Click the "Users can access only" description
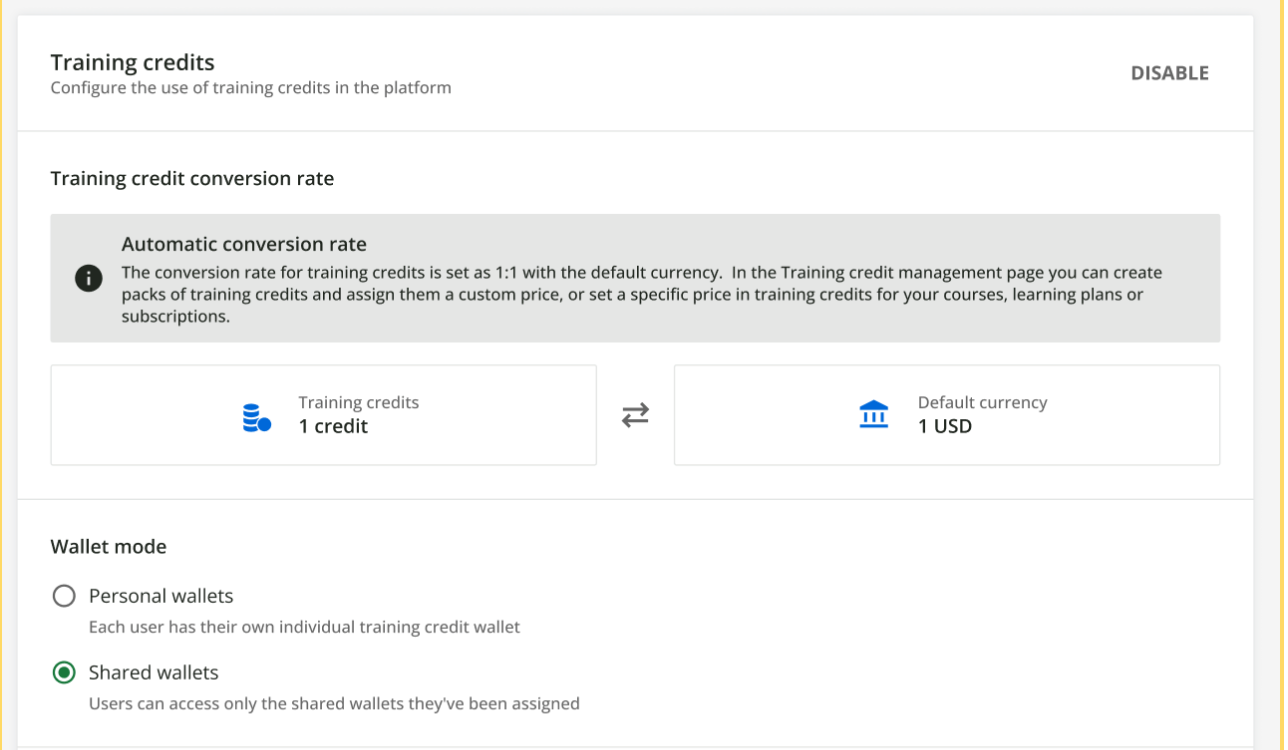This screenshot has width=1288, height=750. click(334, 704)
